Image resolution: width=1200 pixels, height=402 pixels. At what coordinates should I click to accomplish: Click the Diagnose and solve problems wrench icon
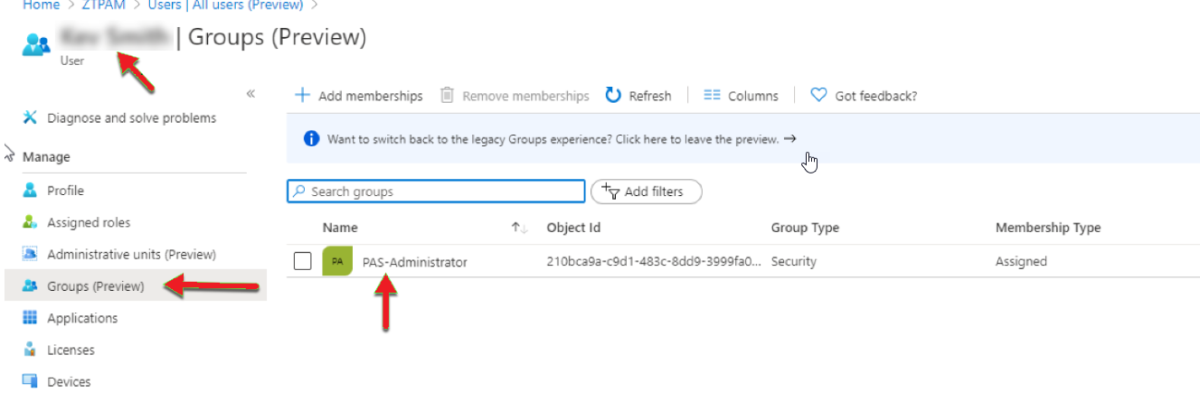tap(29, 118)
